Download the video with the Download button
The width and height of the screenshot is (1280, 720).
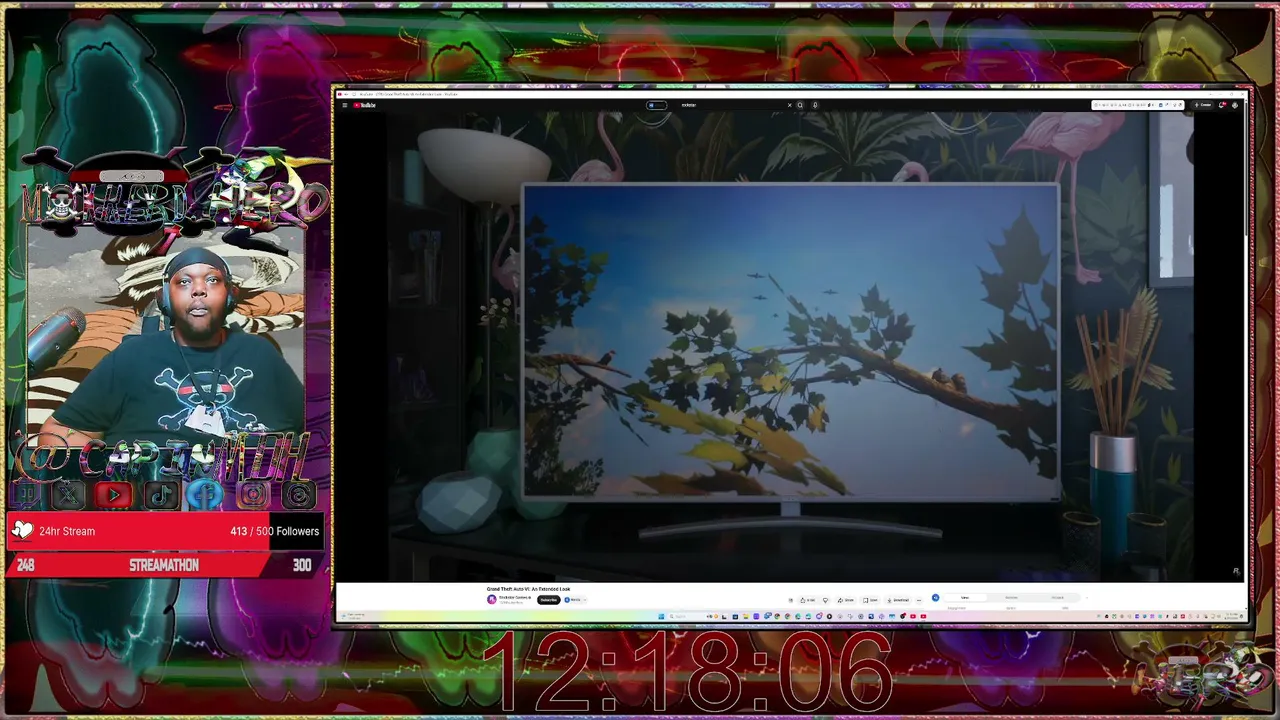click(x=898, y=600)
